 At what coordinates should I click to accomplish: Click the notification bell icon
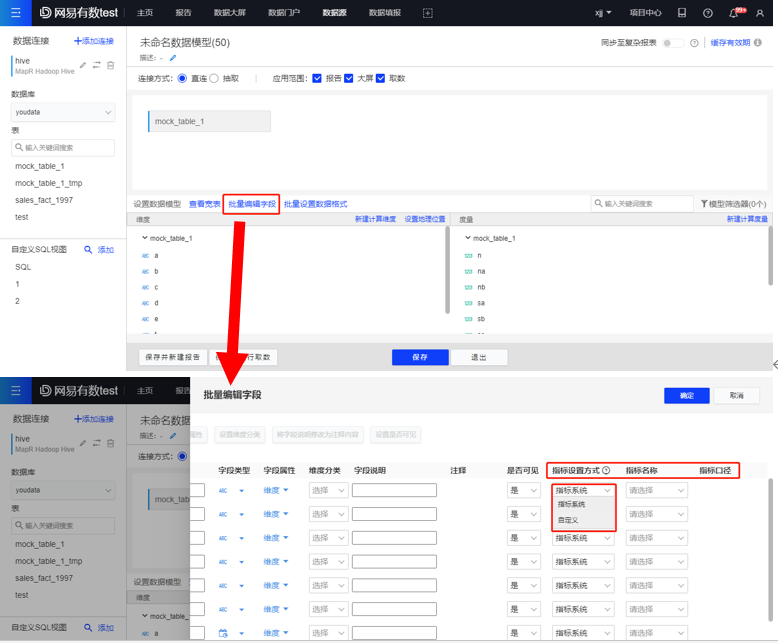[734, 13]
